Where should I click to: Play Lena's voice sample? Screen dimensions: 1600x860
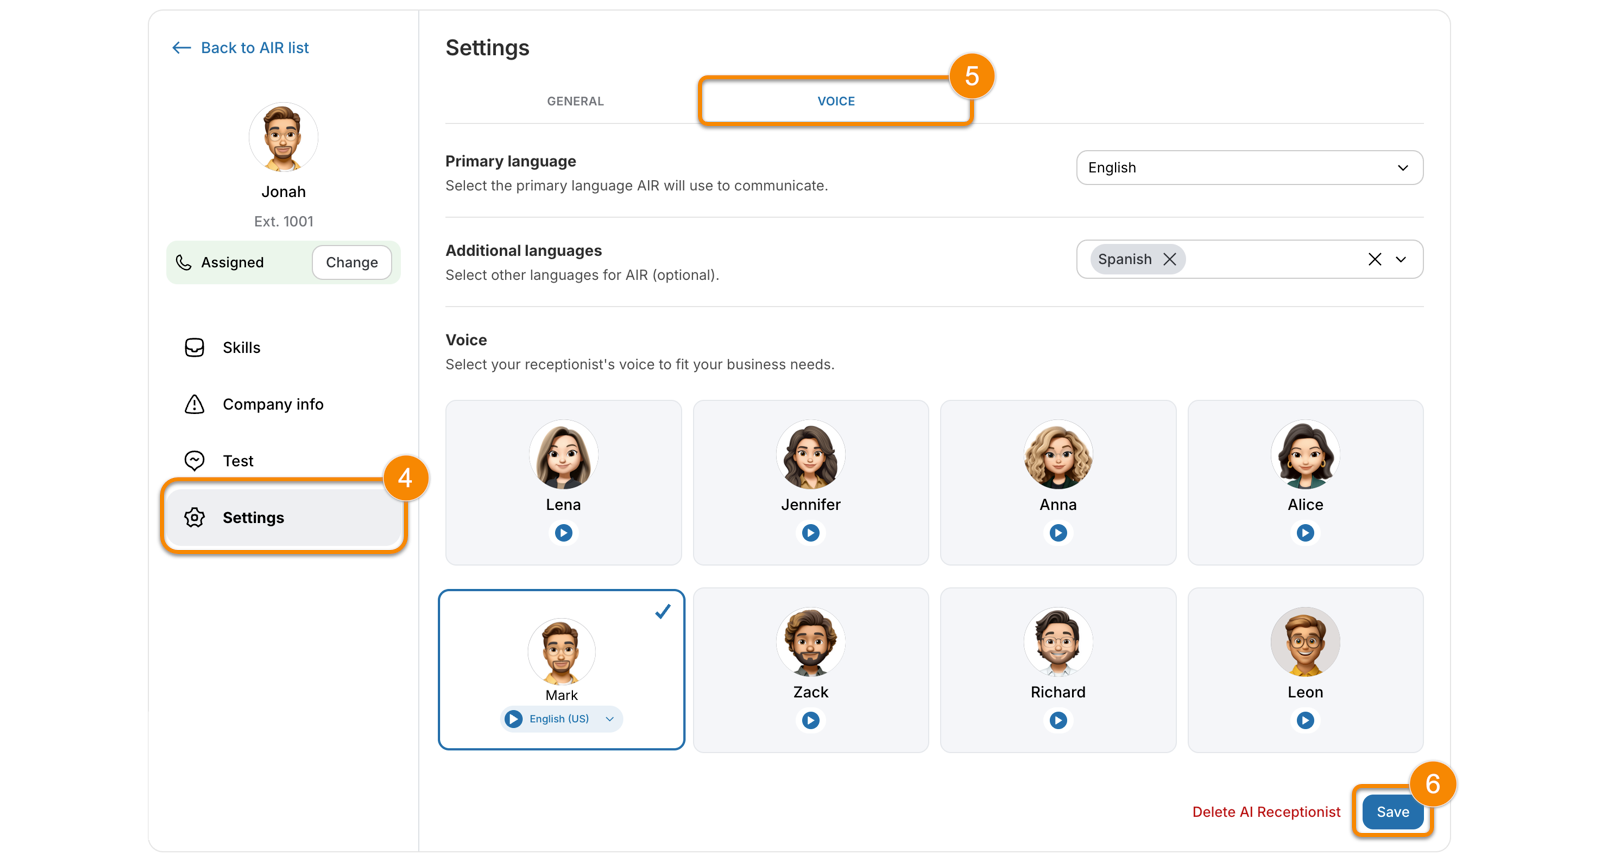pos(563,533)
